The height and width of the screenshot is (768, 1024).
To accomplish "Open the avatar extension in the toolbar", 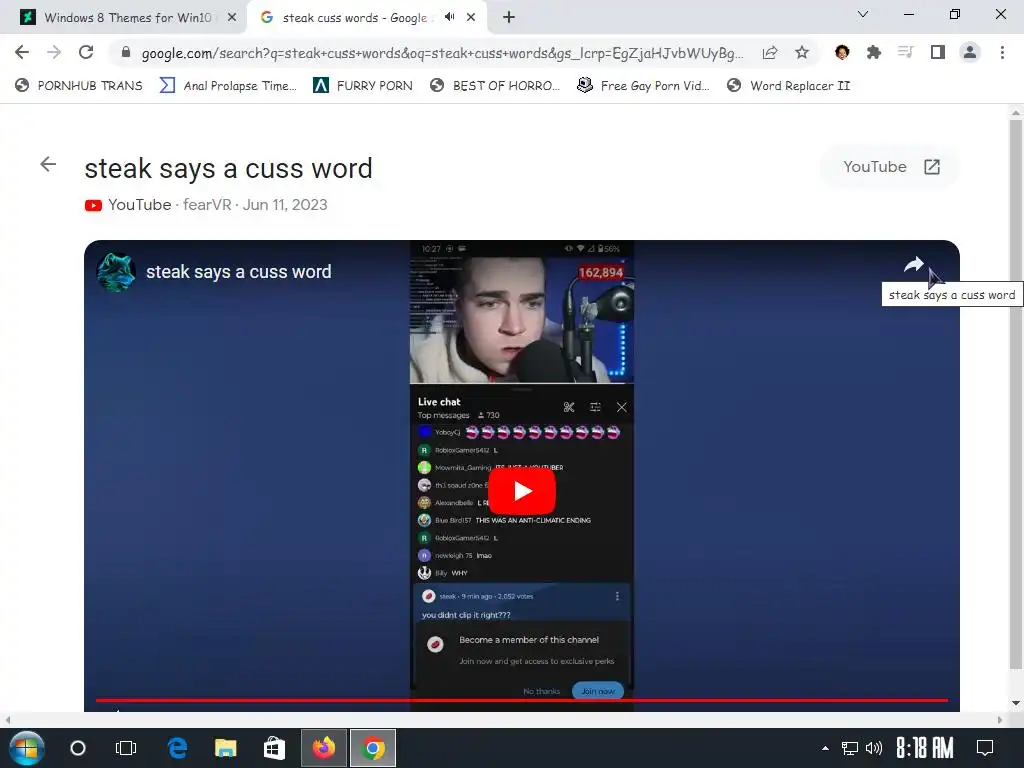I will pyautogui.click(x=842, y=52).
